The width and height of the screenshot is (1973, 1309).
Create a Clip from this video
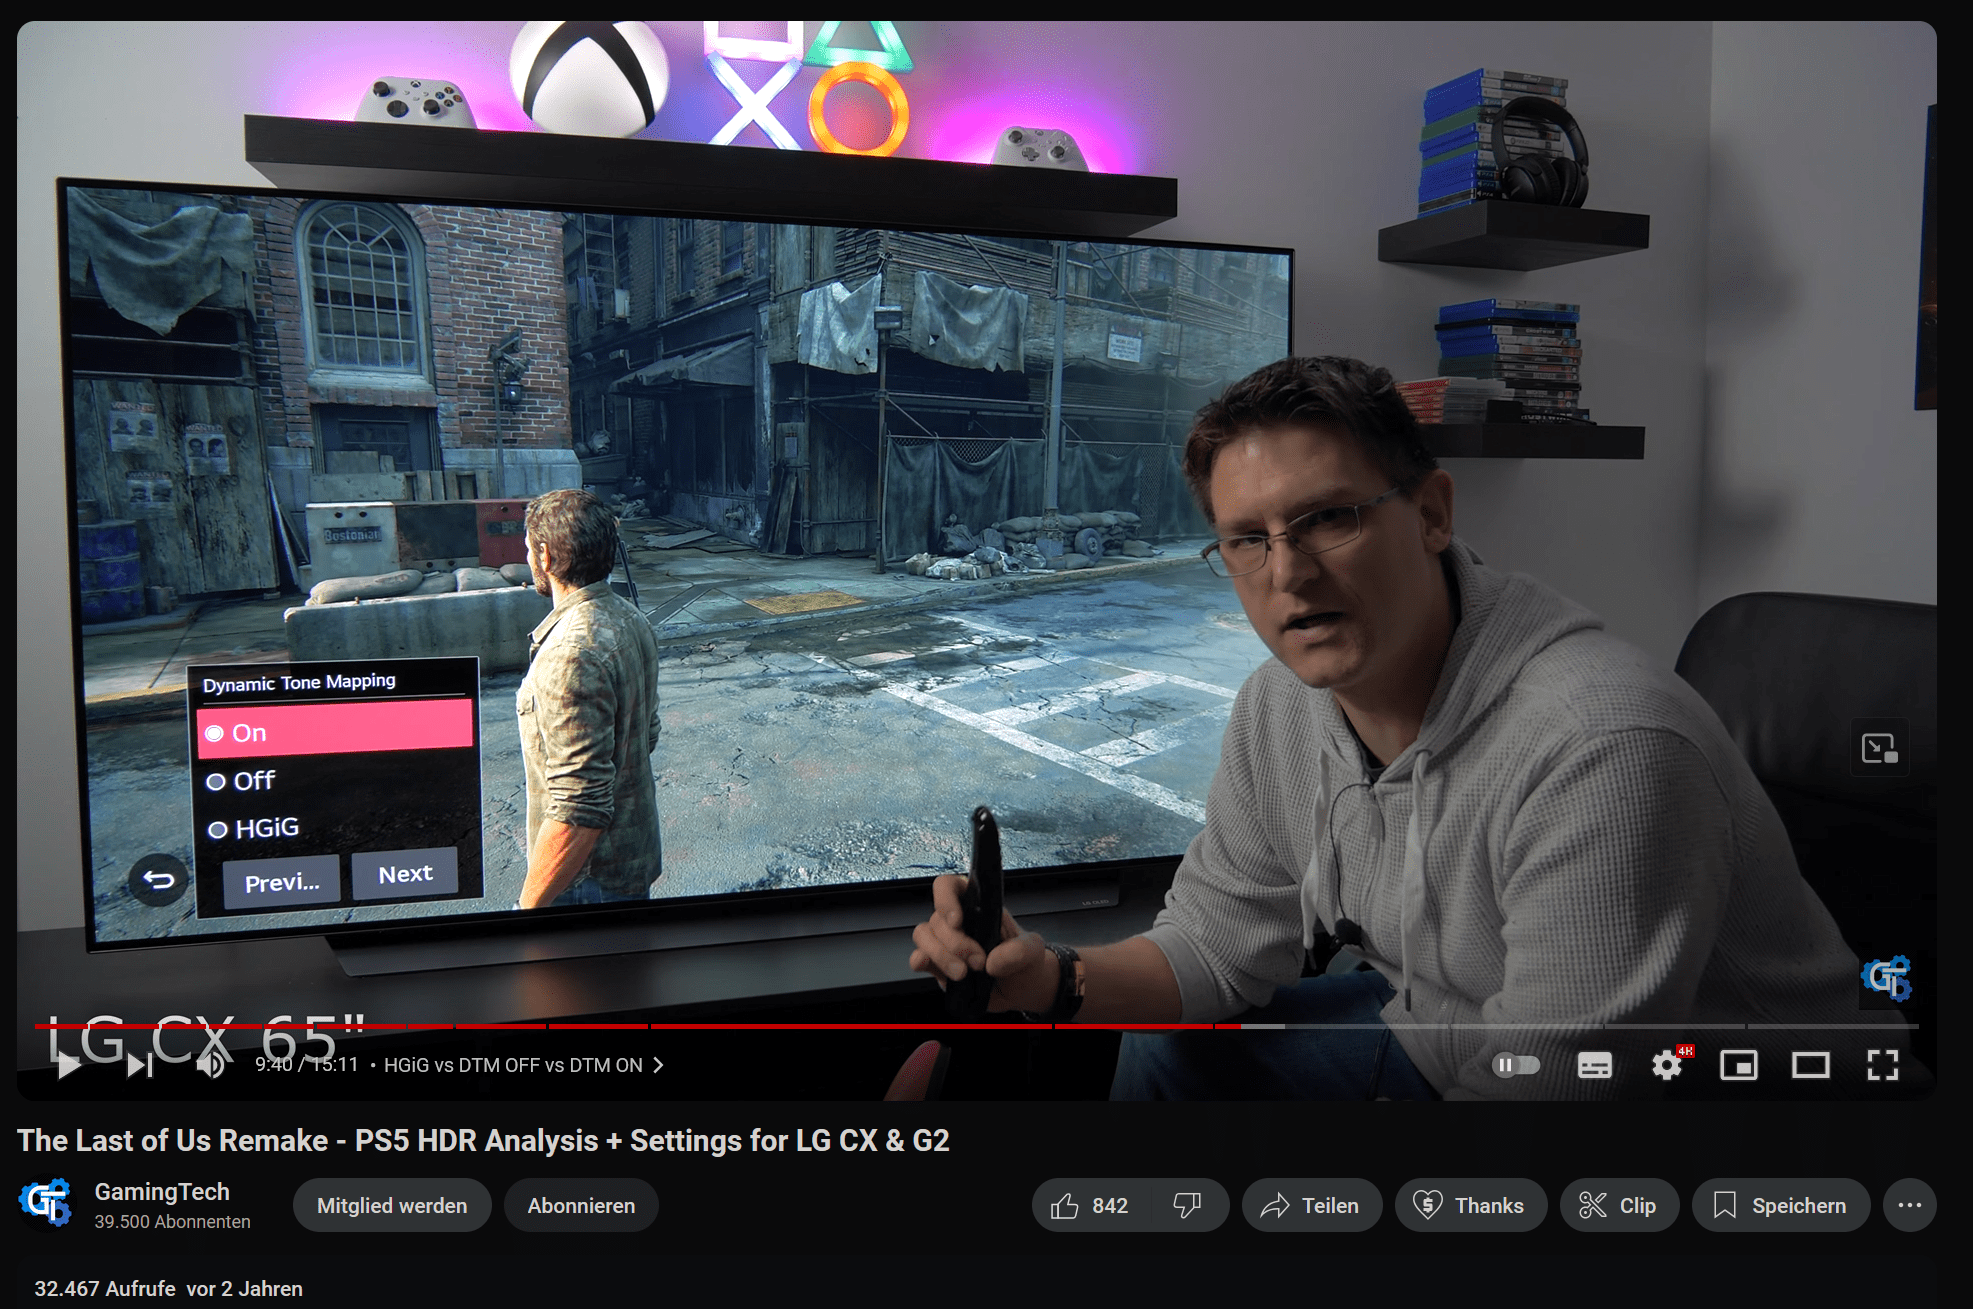click(1618, 1206)
